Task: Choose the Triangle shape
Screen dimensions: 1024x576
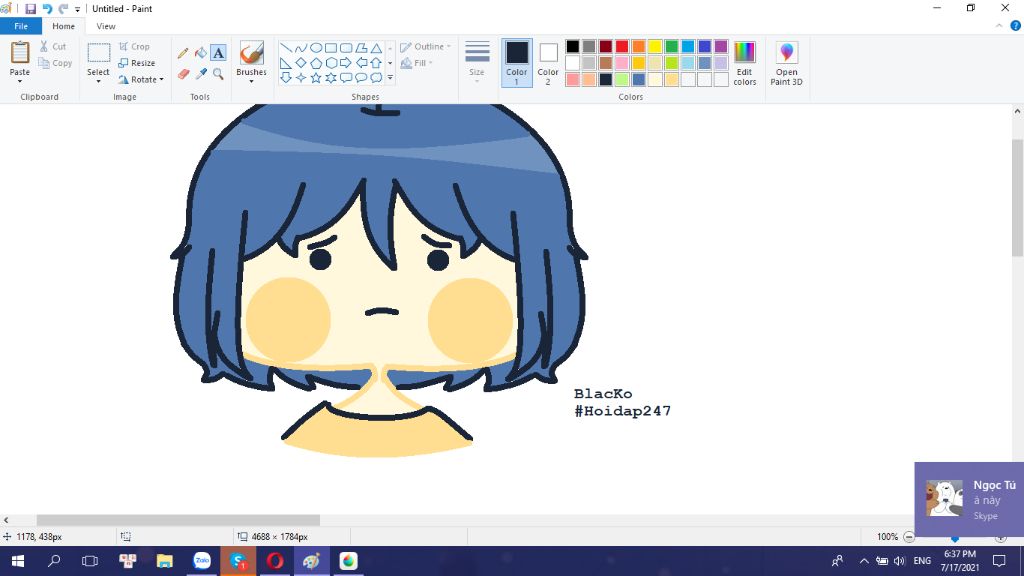Action: pos(376,48)
